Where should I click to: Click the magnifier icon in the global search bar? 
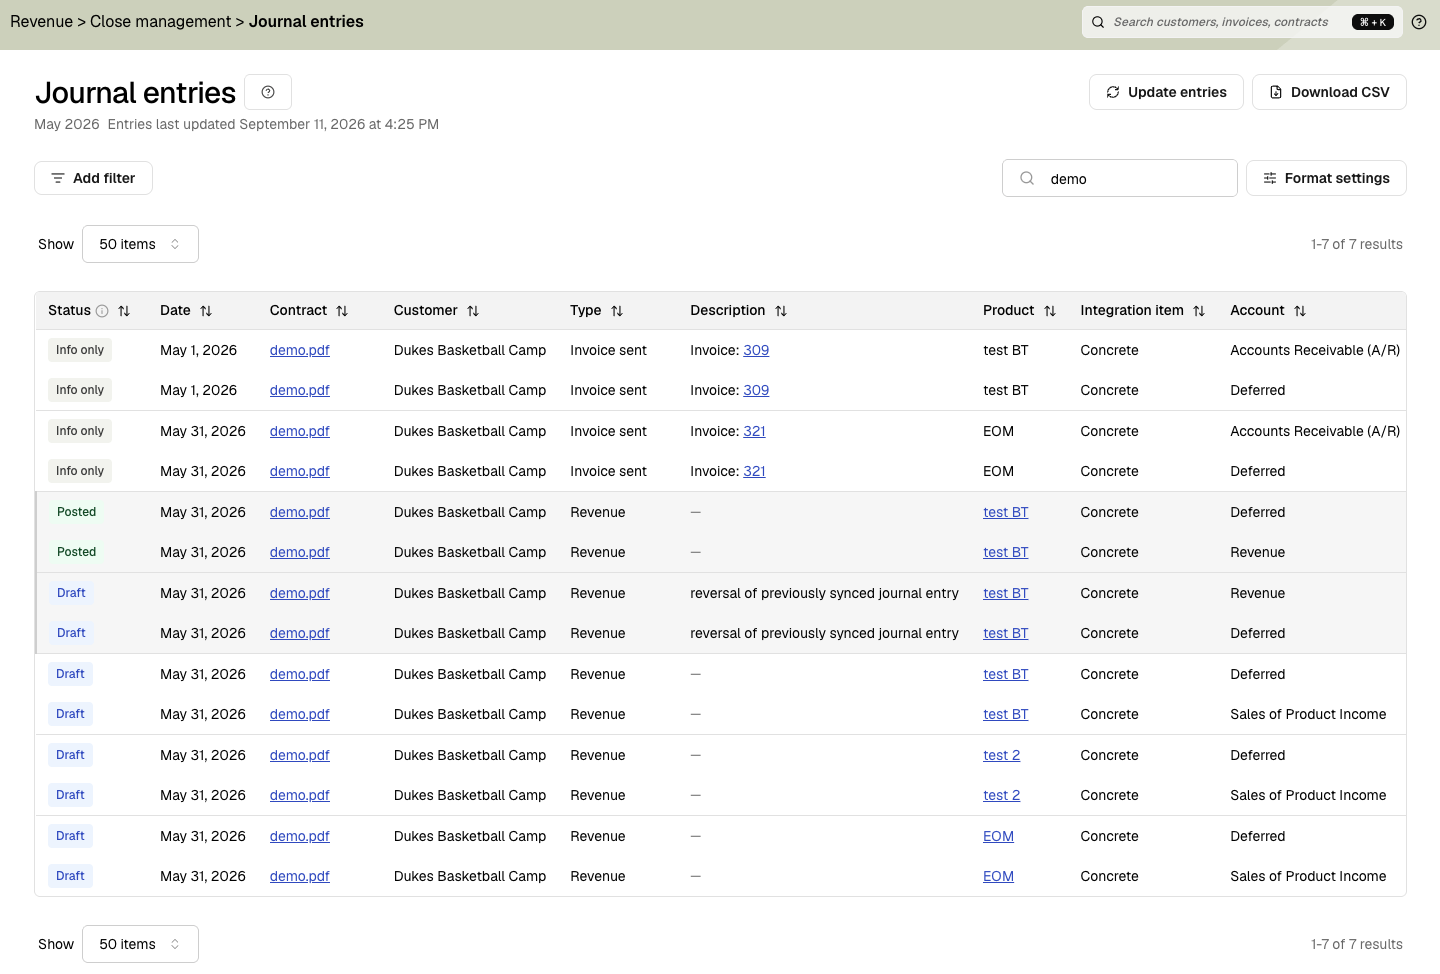1098,22
